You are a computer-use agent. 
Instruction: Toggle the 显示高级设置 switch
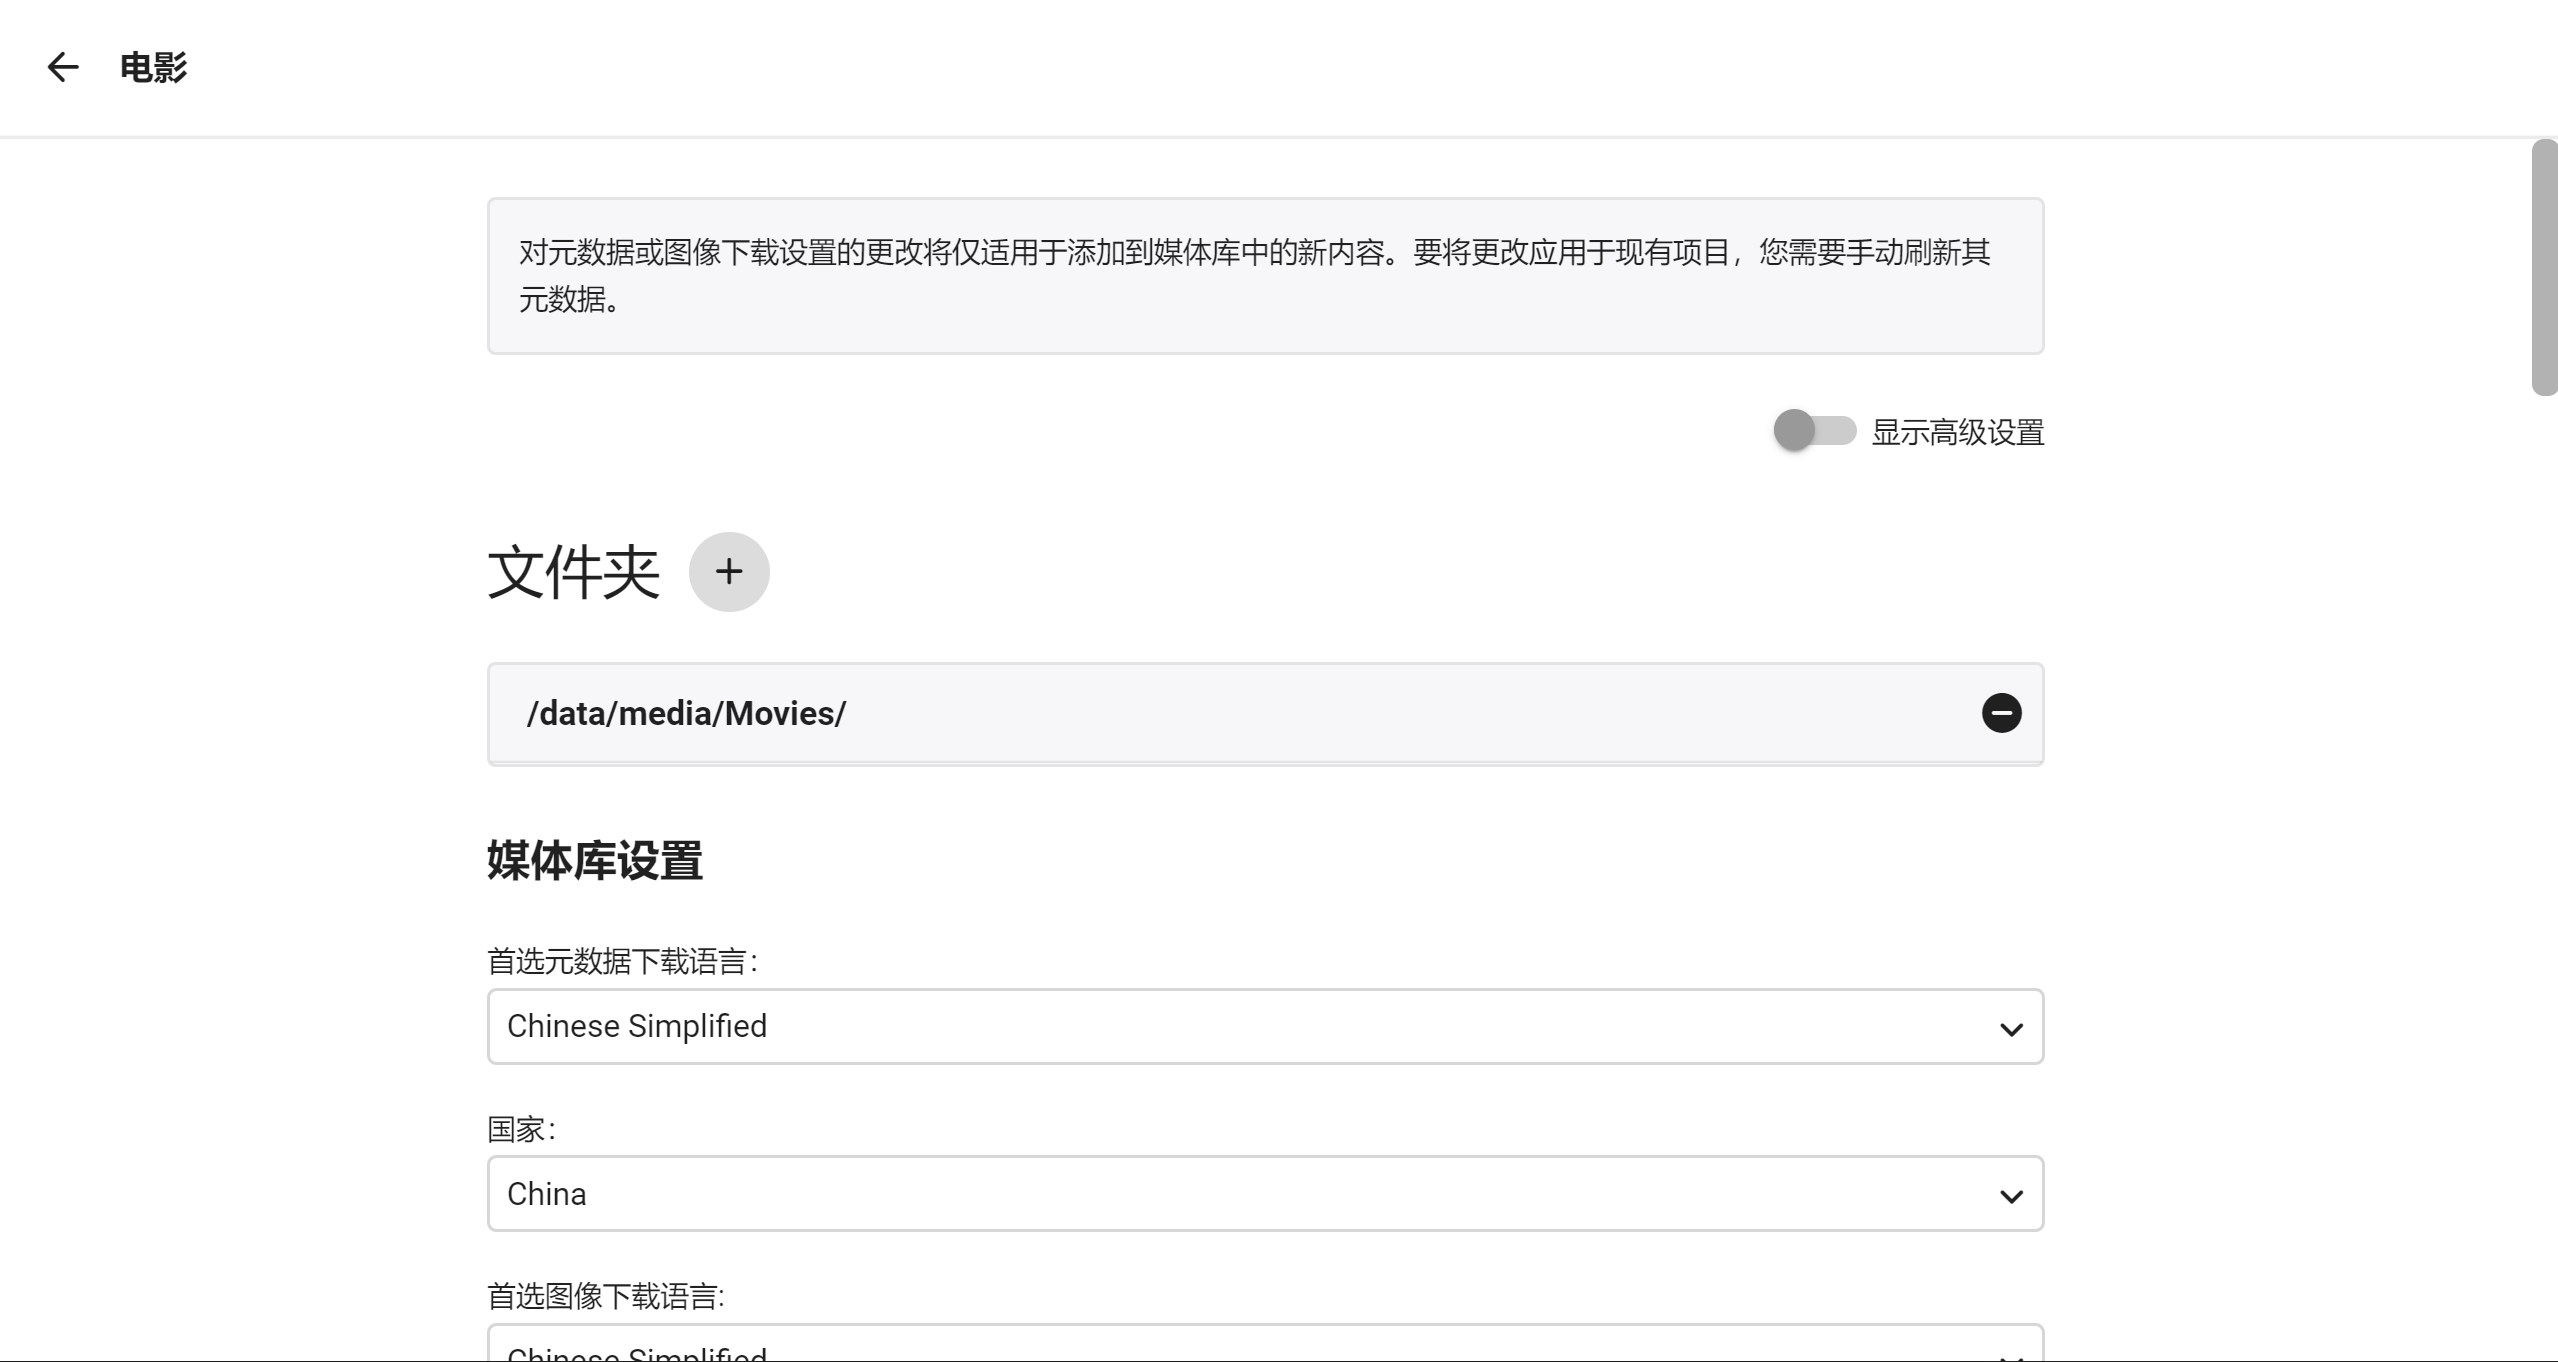click(1814, 431)
